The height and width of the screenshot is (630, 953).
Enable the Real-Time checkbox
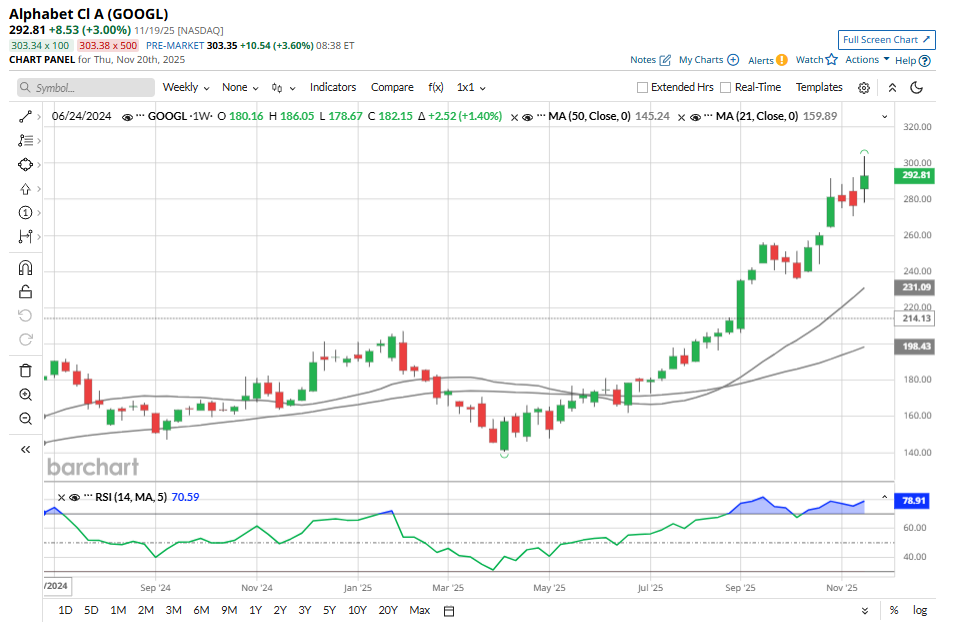(x=726, y=88)
